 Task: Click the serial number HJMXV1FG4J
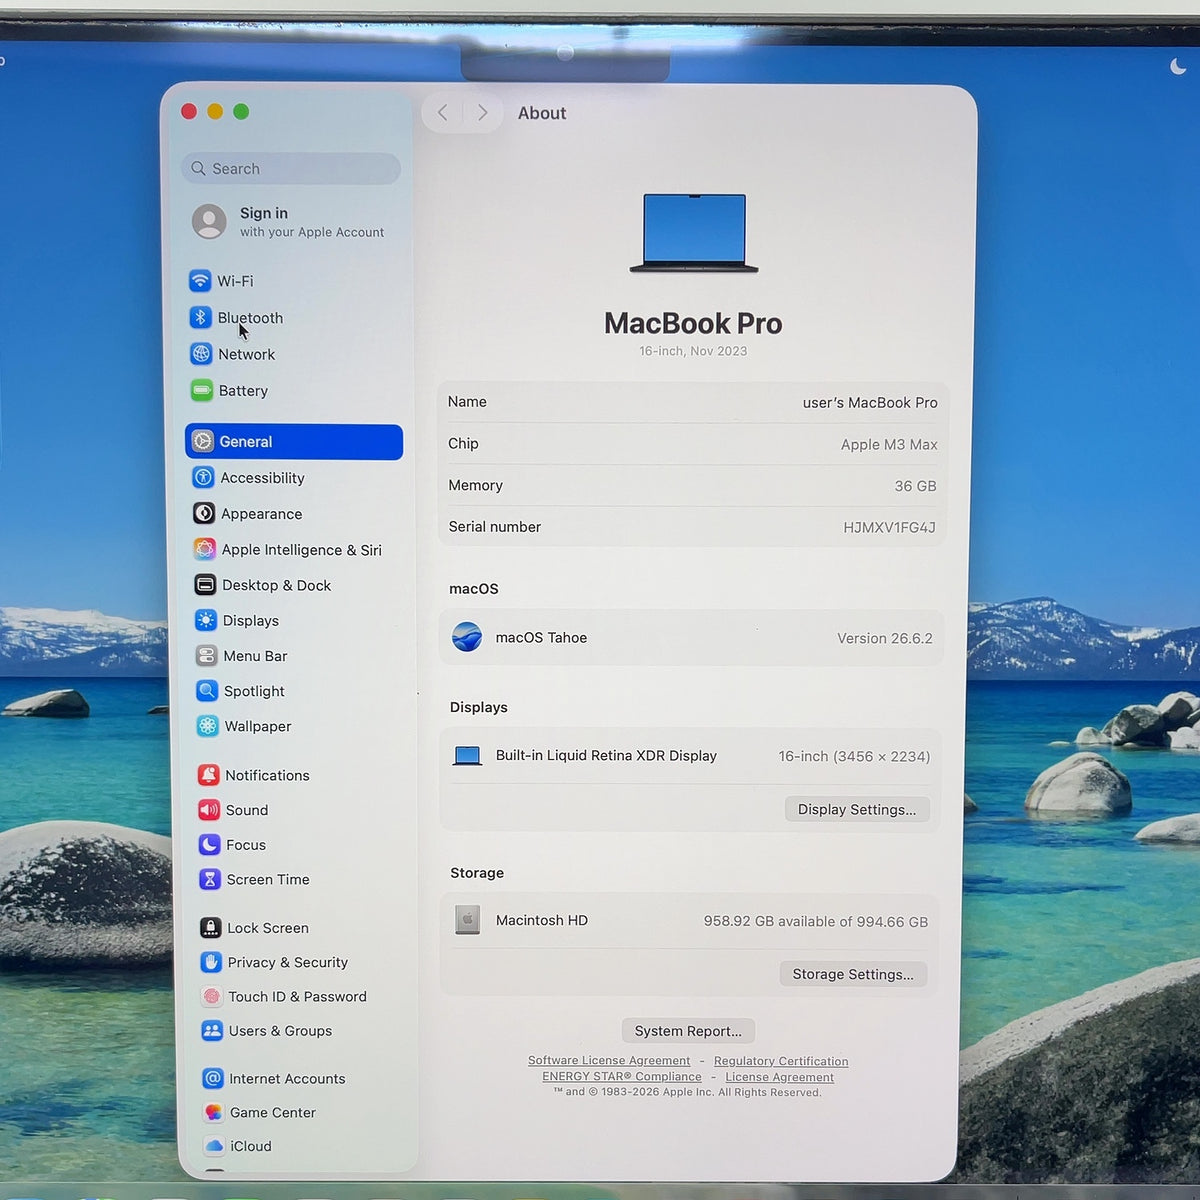889,527
